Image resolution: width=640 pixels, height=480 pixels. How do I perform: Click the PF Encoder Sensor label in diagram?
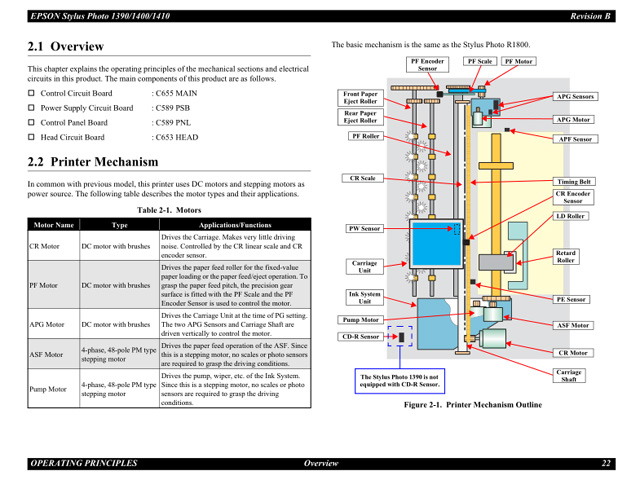[428, 65]
